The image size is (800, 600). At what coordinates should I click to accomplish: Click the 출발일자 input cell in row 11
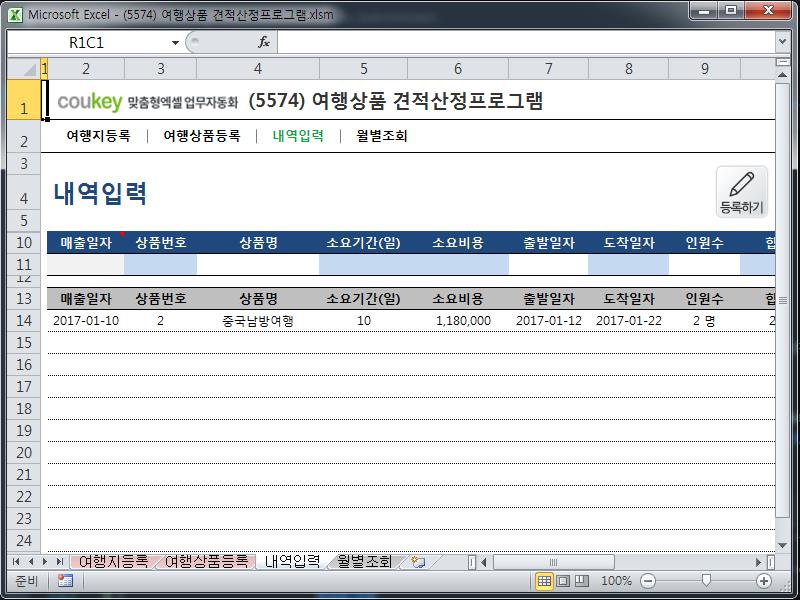[548, 264]
